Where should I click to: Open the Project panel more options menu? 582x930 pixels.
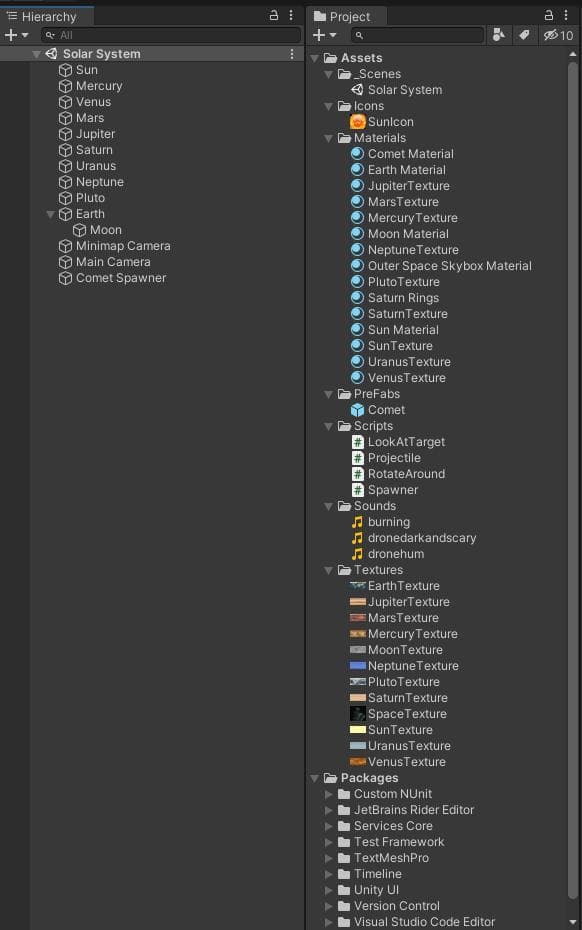point(565,15)
